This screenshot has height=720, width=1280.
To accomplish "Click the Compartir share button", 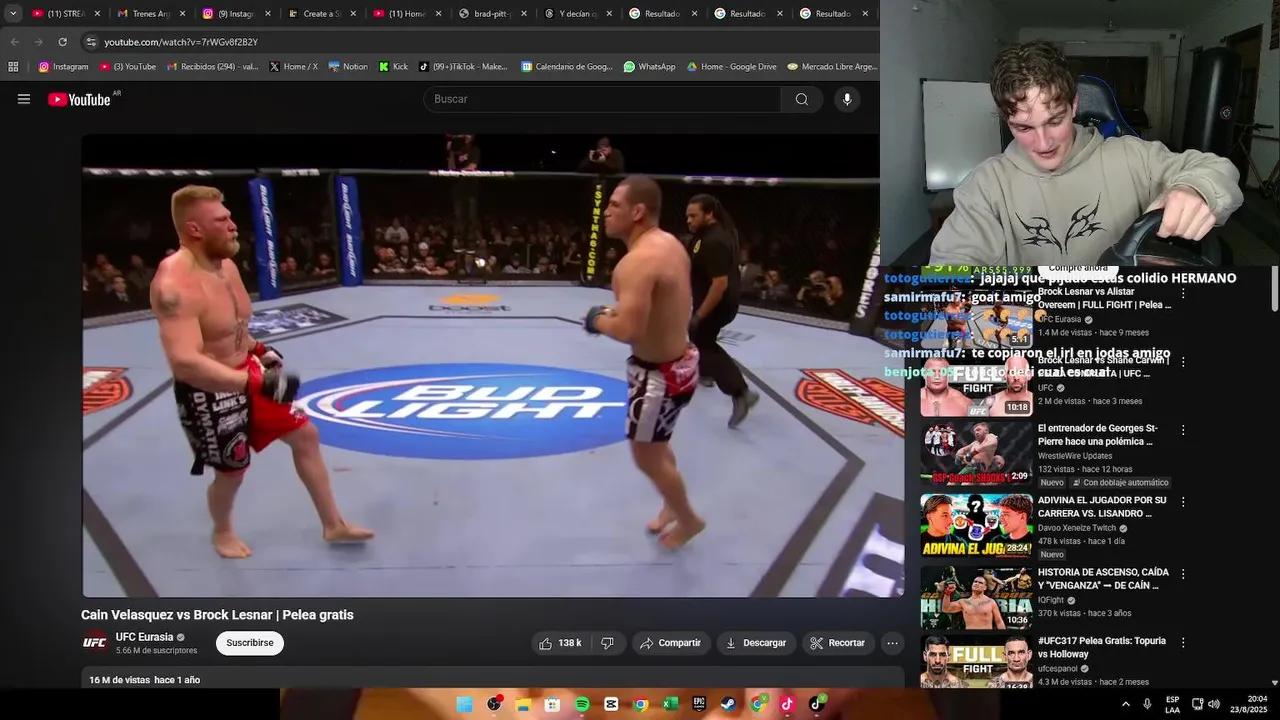I will coord(671,643).
